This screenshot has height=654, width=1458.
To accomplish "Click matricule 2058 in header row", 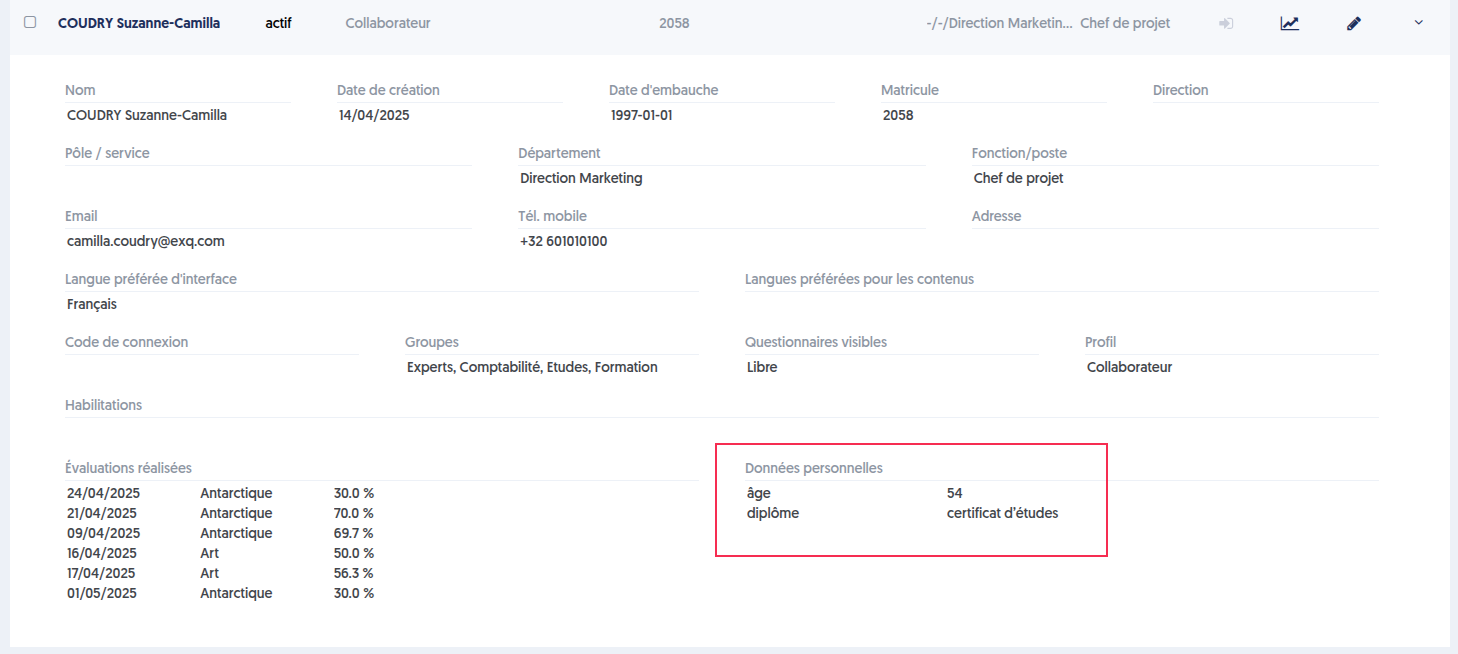I will pyautogui.click(x=674, y=22).
